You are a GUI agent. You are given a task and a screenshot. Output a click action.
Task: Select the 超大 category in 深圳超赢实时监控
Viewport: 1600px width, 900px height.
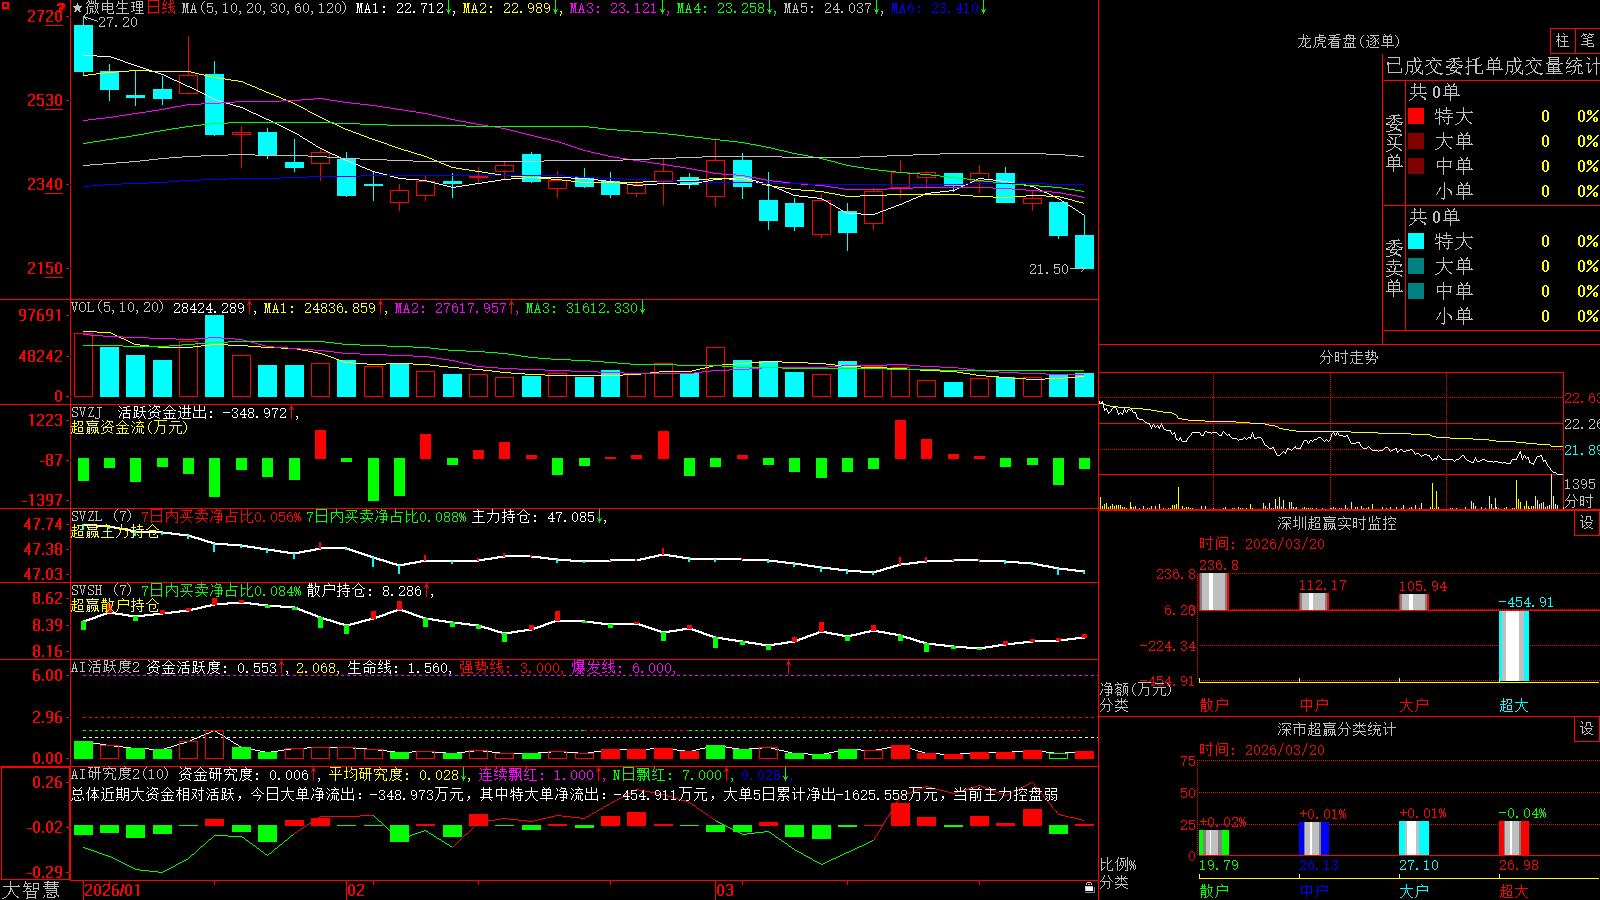1514,705
